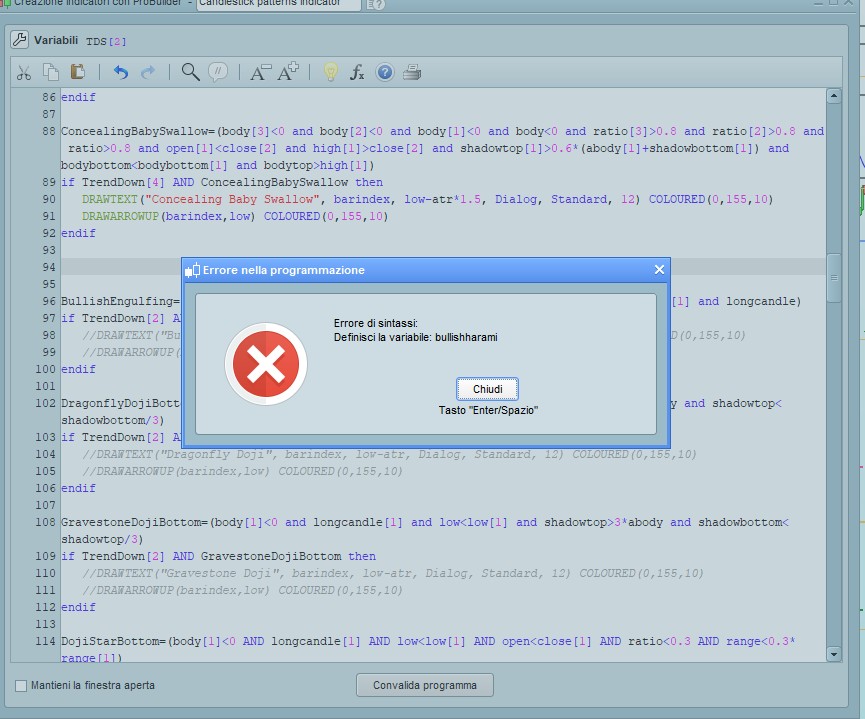Click the indicator name field 'Candlestick patterns indicator'
Screen dimensions: 865x719
[277, 4]
